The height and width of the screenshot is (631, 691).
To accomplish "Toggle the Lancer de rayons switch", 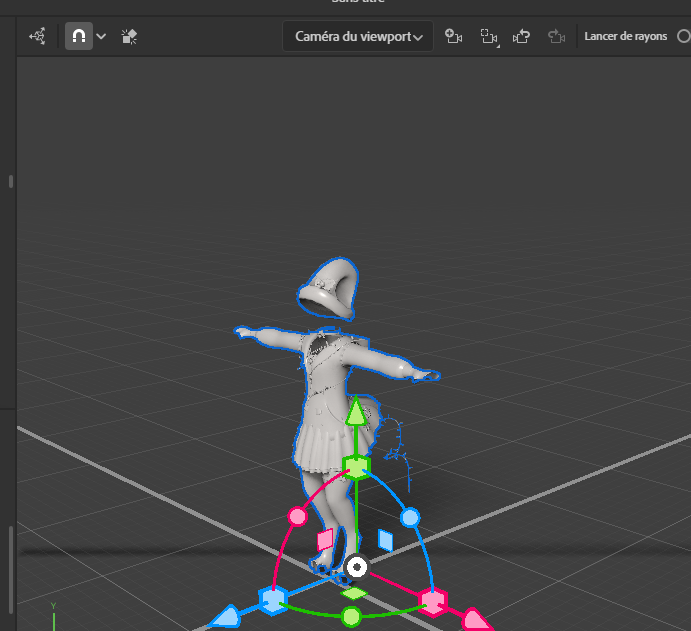I will 684,36.
